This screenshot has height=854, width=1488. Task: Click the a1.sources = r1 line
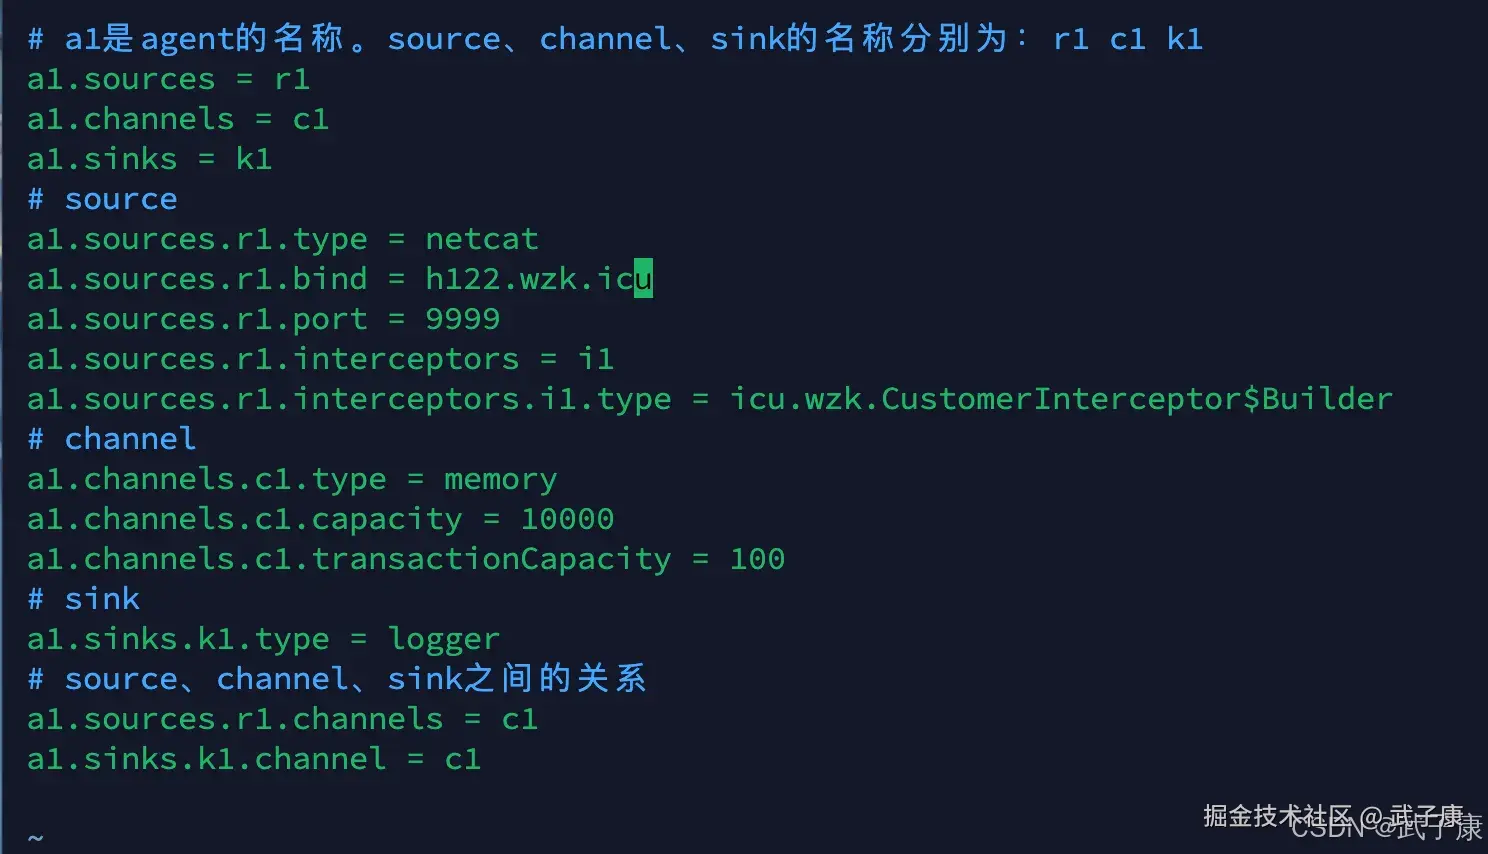click(168, 79)
